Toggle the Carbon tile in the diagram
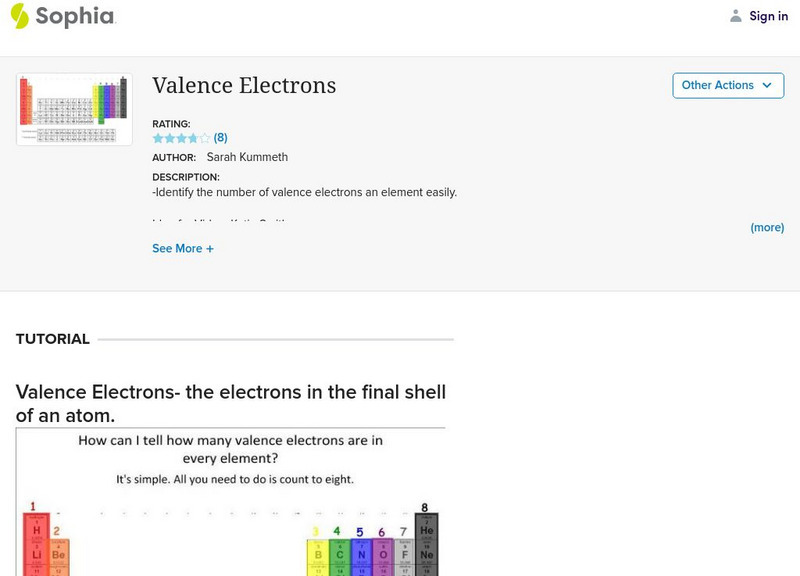800x576 pixels. click(x=339, y=554)
